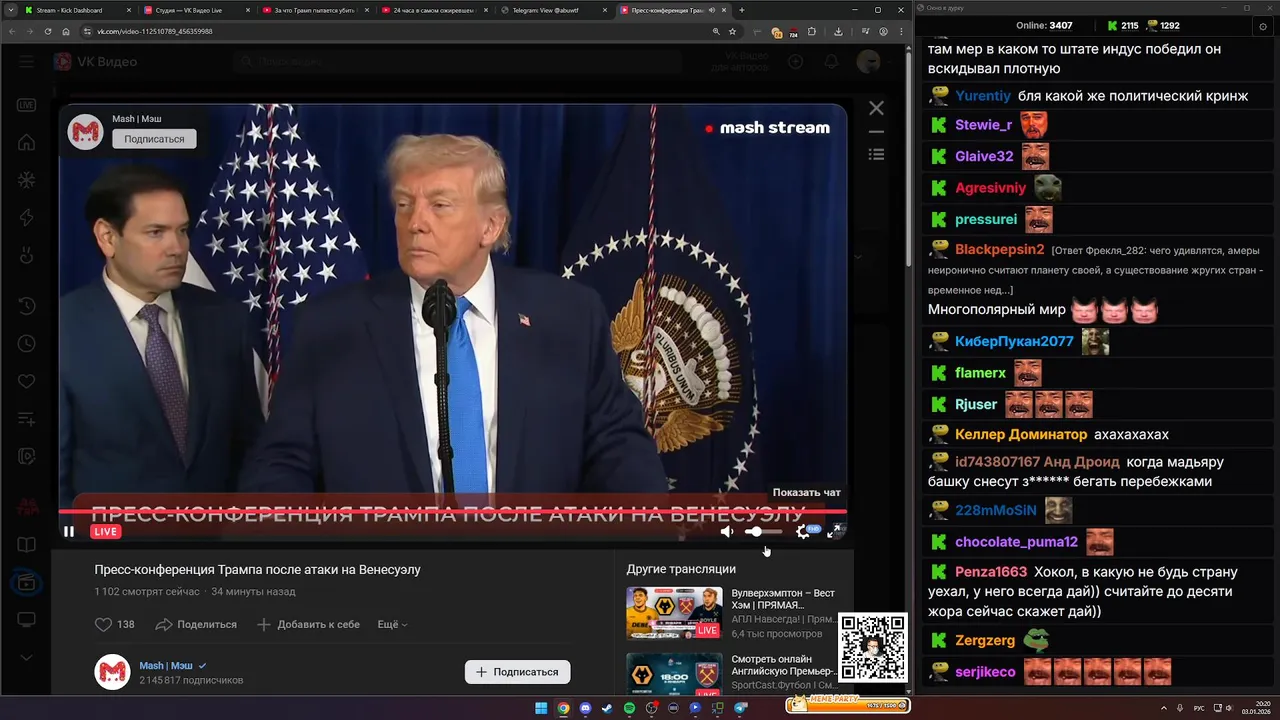Open username Yurentiy in chat
The height and width of the screenshot is (720, 1280).
click(983, 96)
